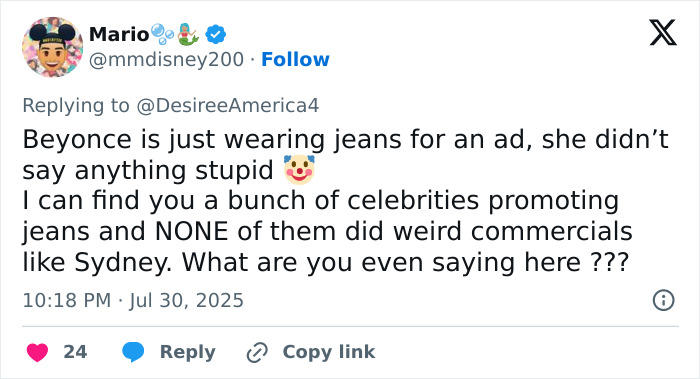Click the Copy link text
This screenshot has height=379, width=700.
pyautogui.click(x=329, y=352)
